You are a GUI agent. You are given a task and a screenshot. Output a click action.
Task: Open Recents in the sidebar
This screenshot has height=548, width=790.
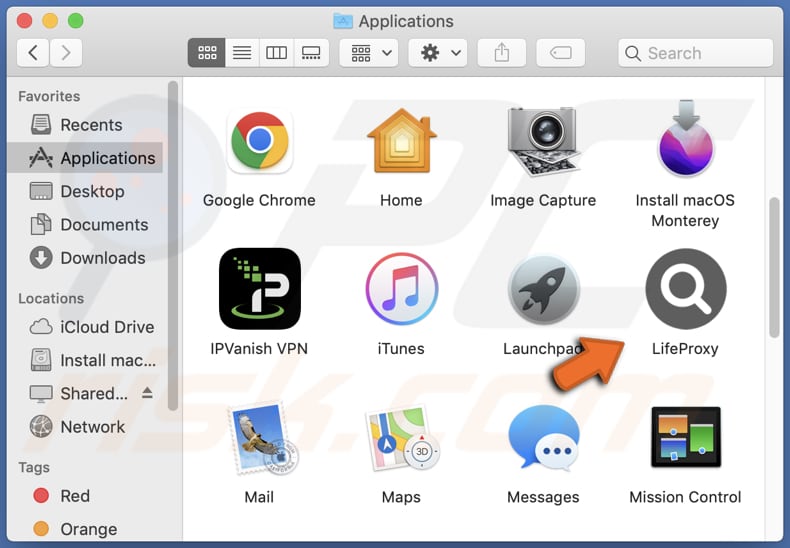(85, 125)
